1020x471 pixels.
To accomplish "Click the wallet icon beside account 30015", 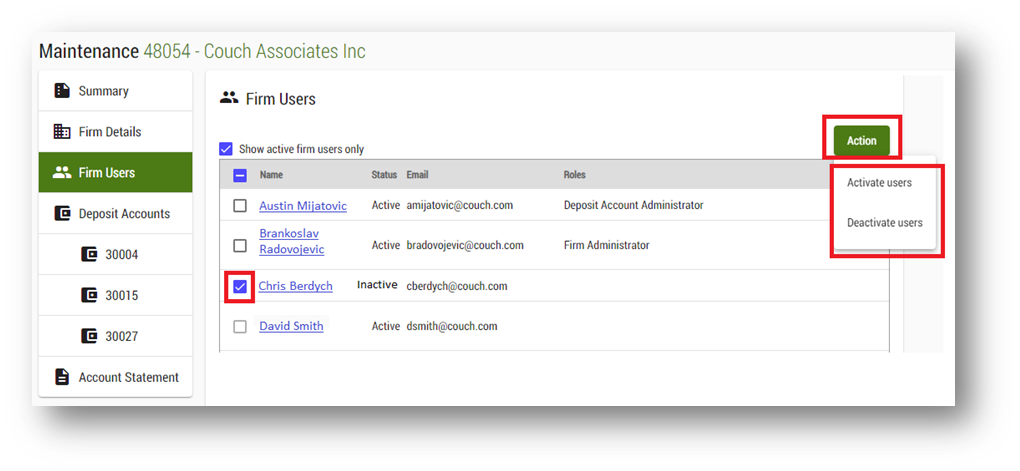I will click(x=89, y=296).
